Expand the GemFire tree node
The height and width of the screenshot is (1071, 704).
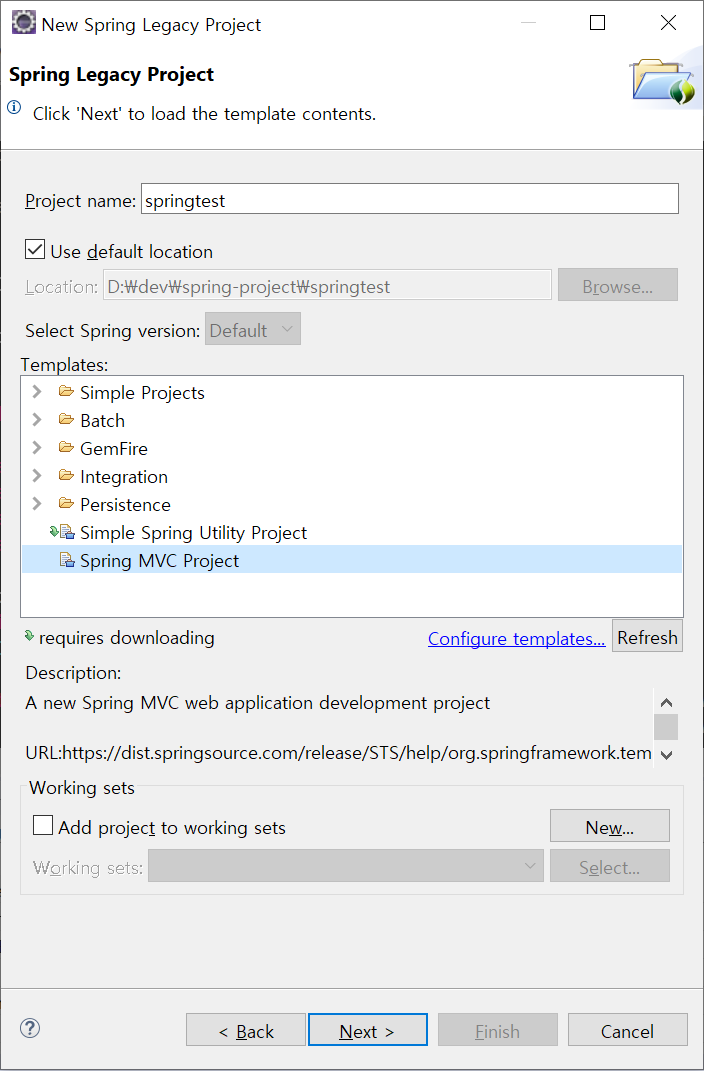point(38,447)
